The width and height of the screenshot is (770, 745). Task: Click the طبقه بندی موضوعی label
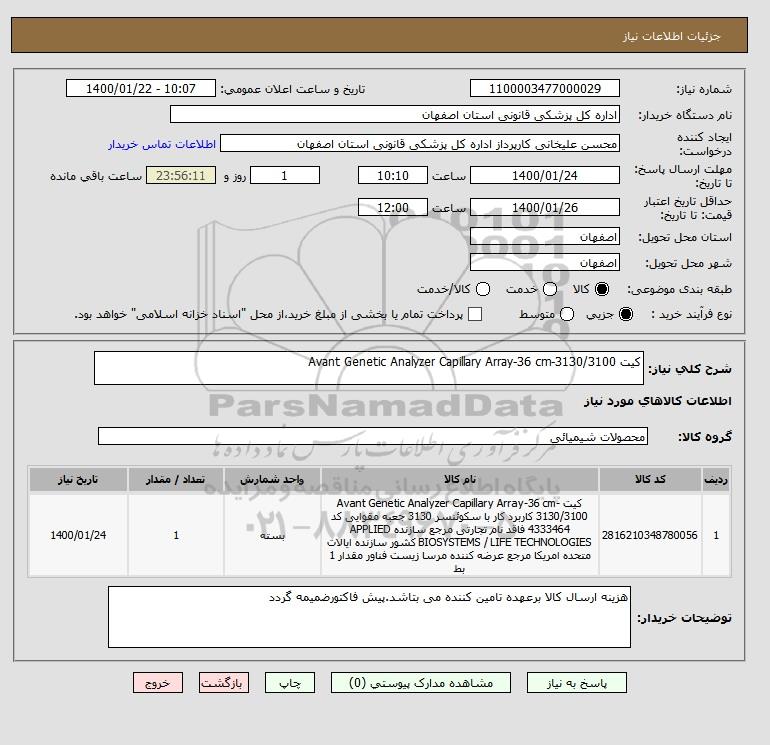680,289
